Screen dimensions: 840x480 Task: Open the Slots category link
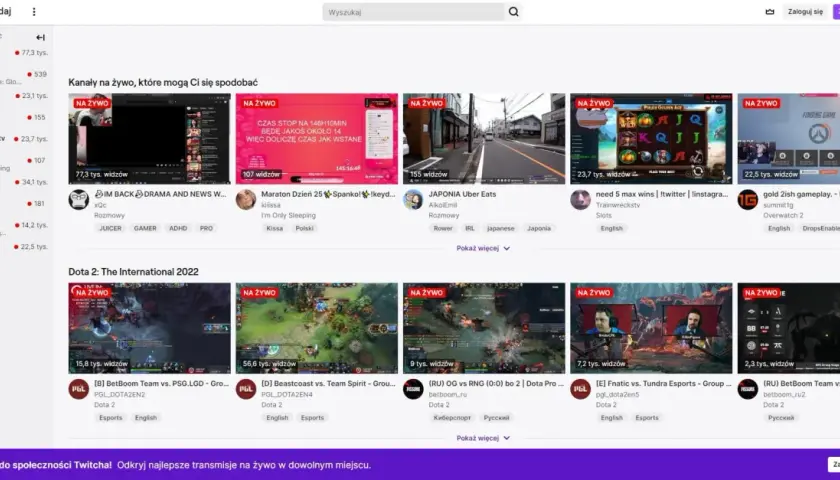pyautogui.click(x=603, y=215)
